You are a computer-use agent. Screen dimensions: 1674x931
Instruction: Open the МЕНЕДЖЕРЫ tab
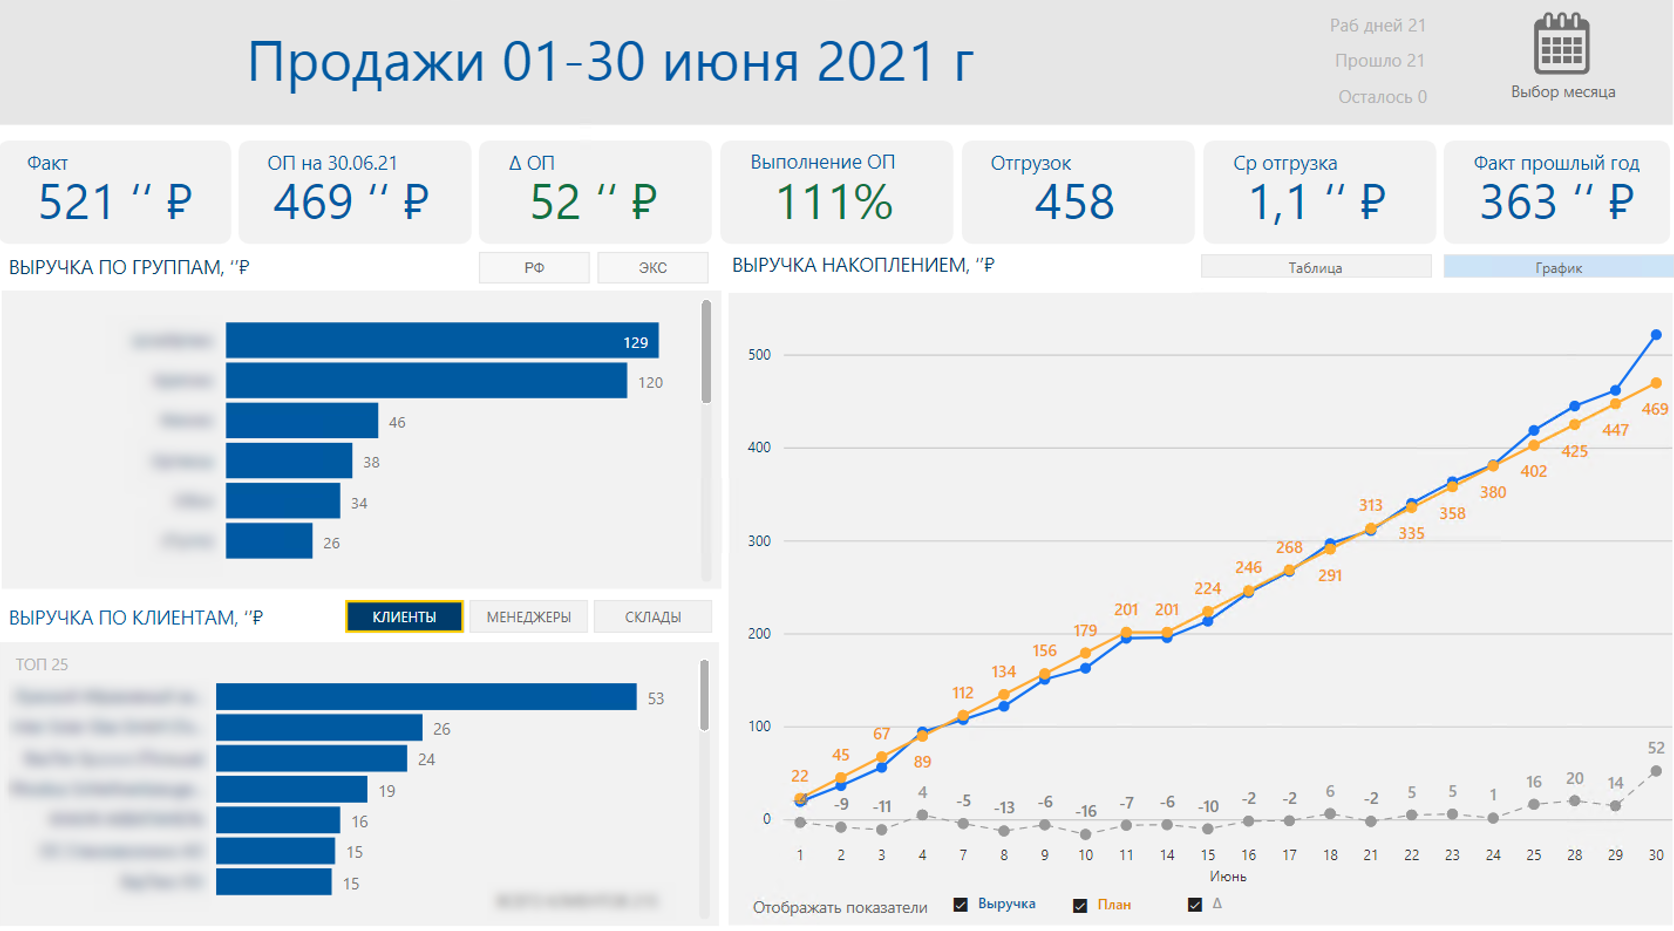(528, 617)
